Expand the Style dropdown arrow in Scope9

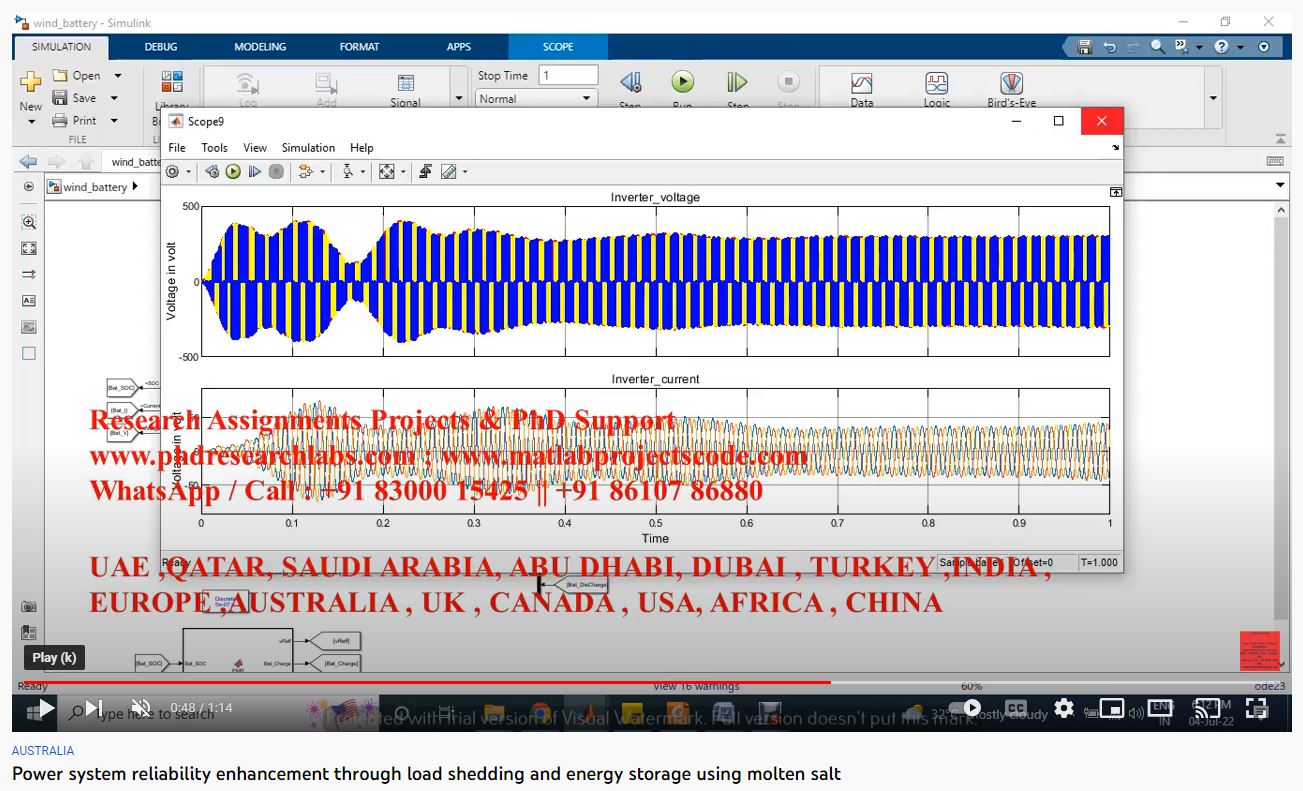pyautogui.click(x=465, y=173)
